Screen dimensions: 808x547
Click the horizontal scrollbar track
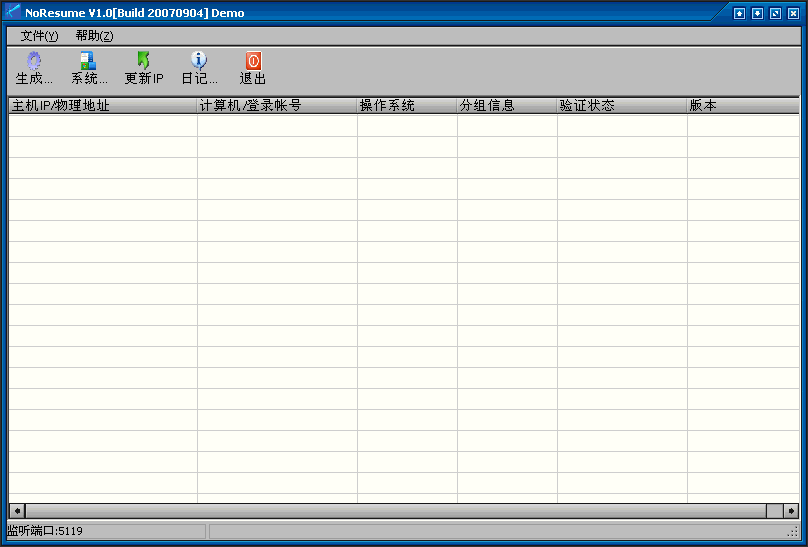pyautogui.click(x=400, y=511)
